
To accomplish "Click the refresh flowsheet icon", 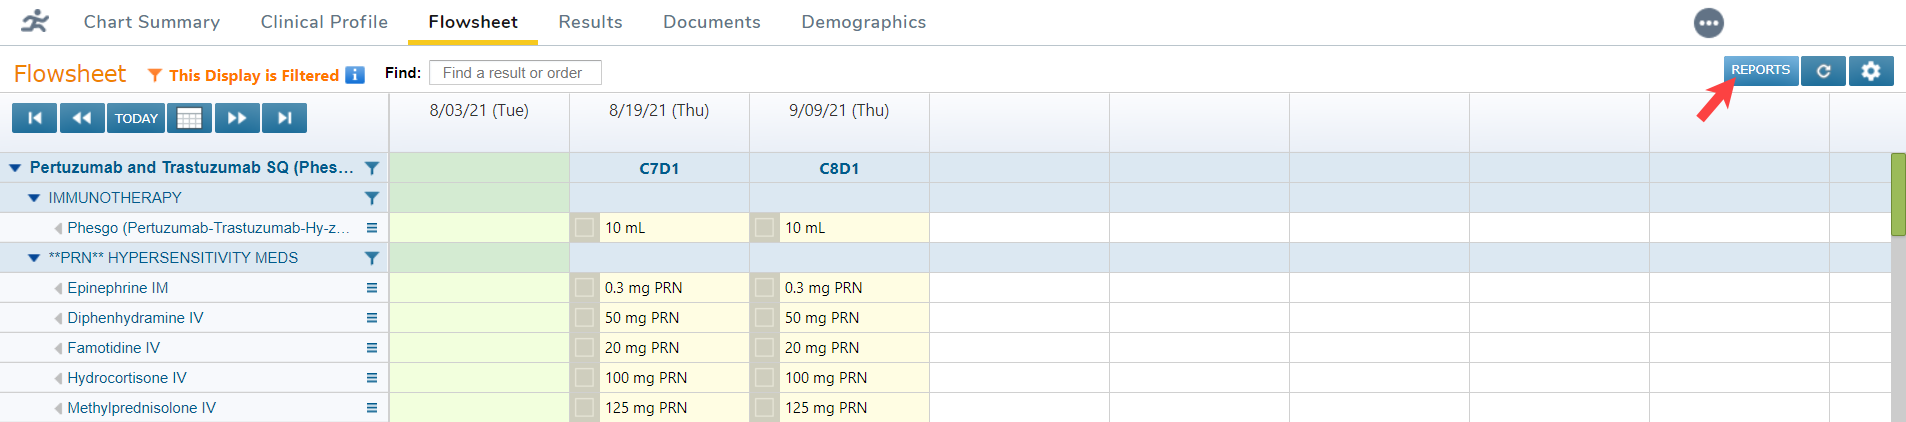I will click(x=1823, y=71).
